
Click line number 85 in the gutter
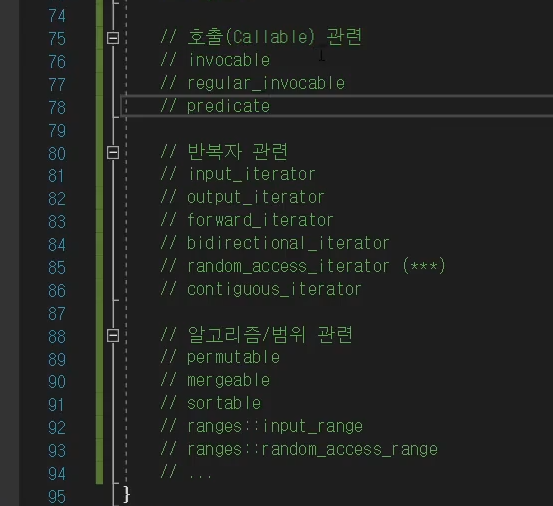coord(57,267)
